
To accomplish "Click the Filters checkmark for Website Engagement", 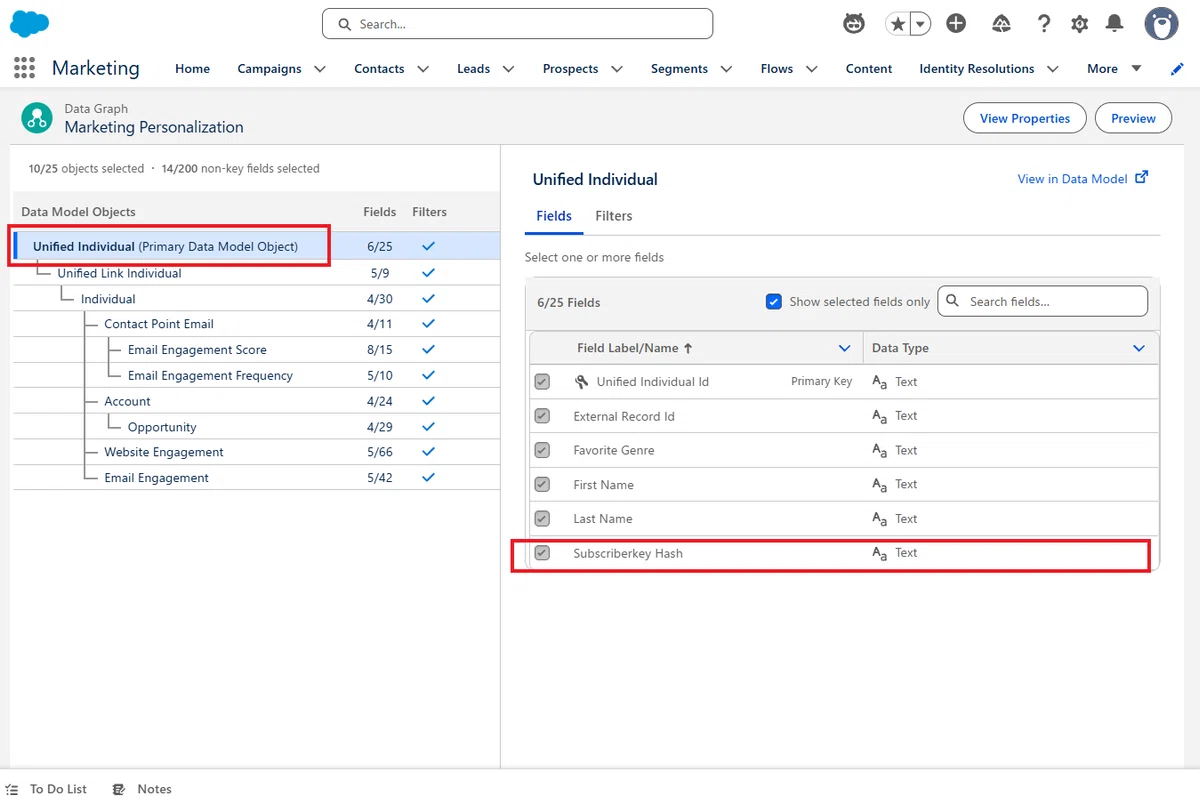I will point(429,452).
